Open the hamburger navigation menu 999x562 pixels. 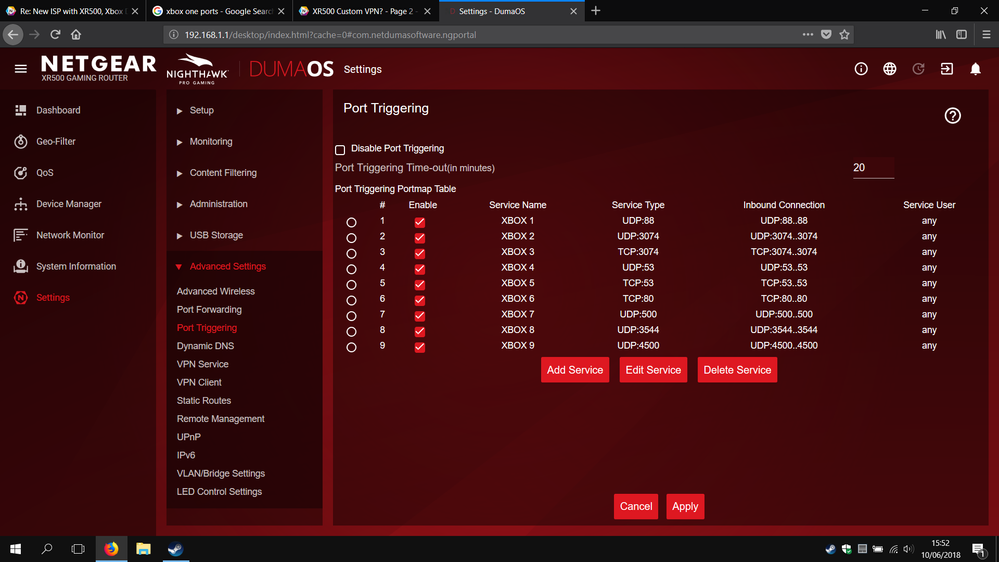pyautogui.click(x=20, y=69)
